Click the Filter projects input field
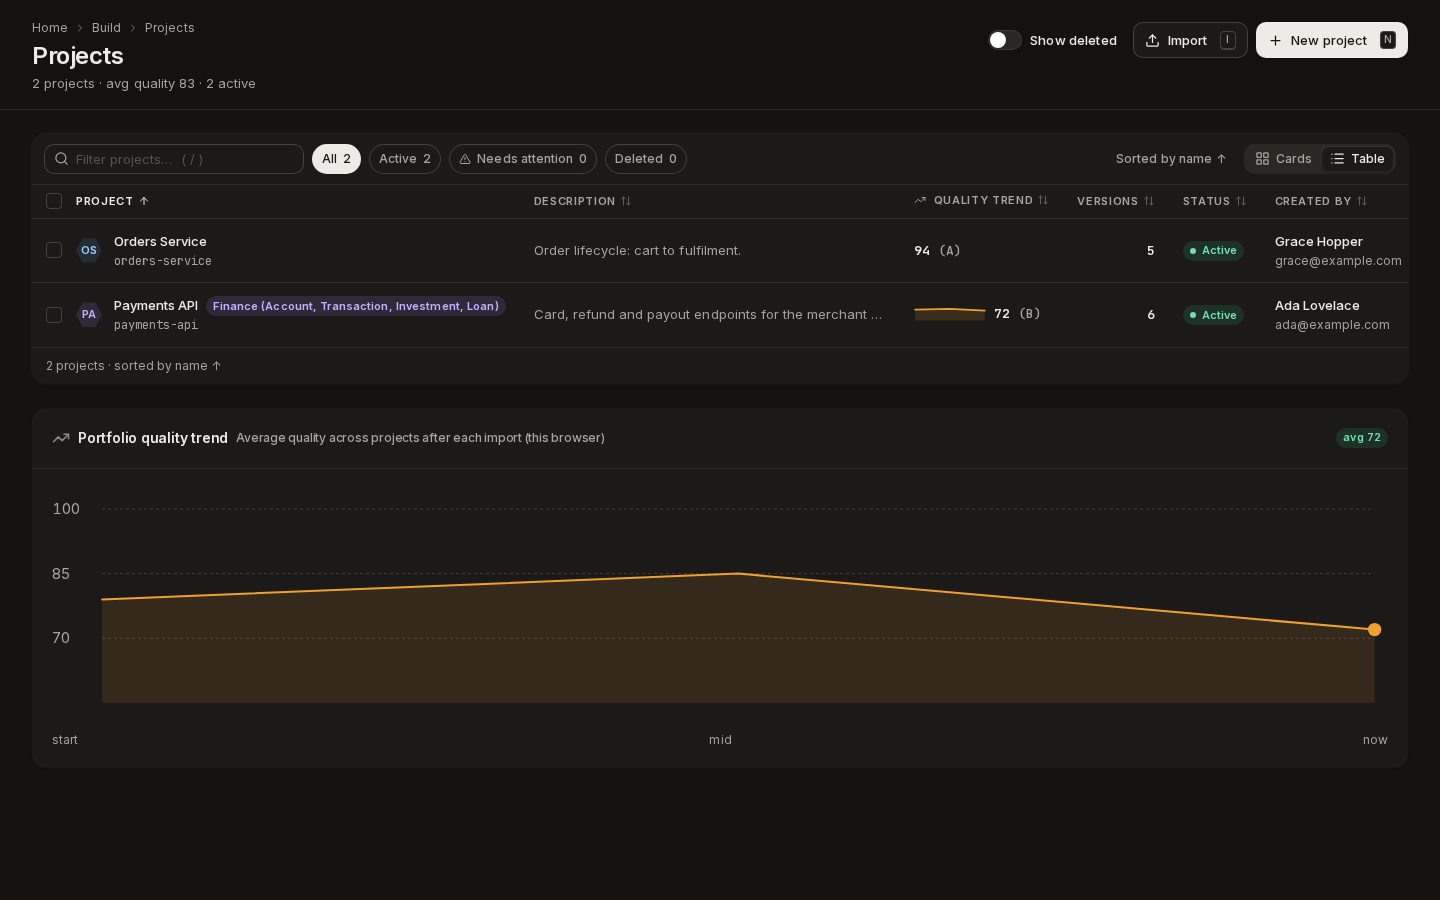 (x=174, y=159)
